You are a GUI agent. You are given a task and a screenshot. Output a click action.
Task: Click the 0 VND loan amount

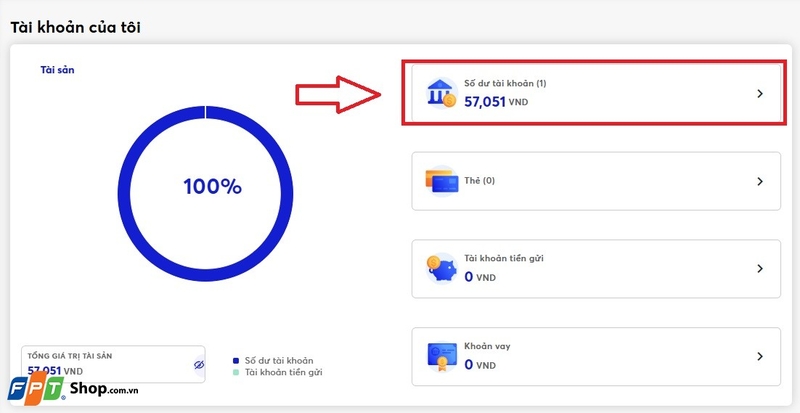480,365
